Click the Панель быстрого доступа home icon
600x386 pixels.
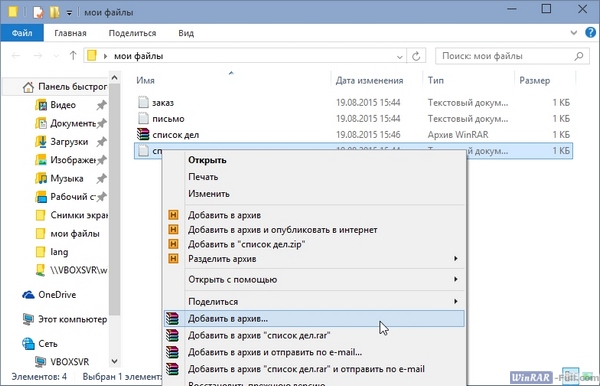click(x=28, y=87)
